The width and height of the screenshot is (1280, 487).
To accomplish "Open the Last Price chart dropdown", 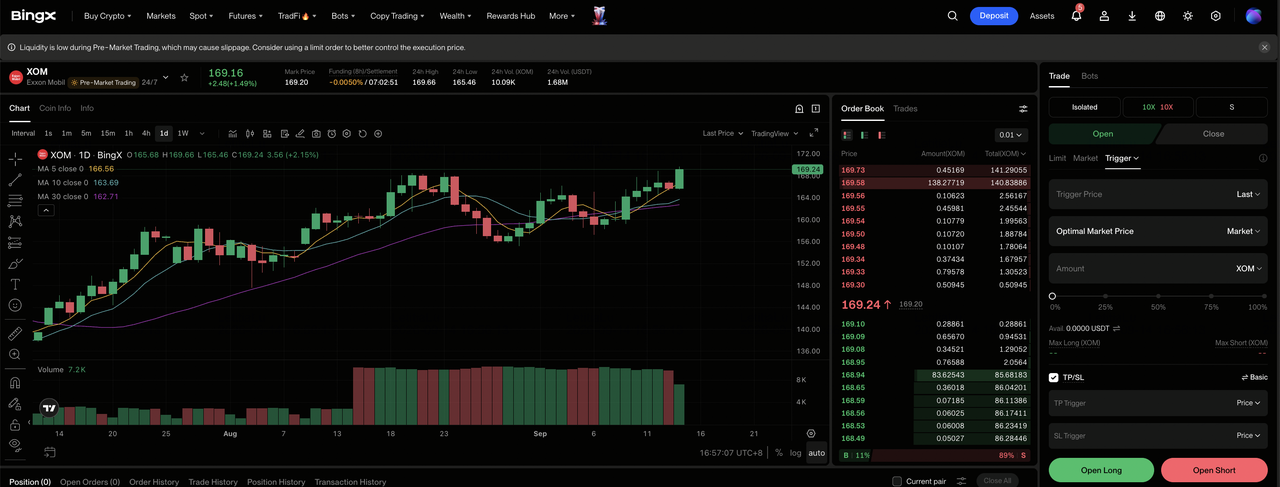I will [722, 133].
